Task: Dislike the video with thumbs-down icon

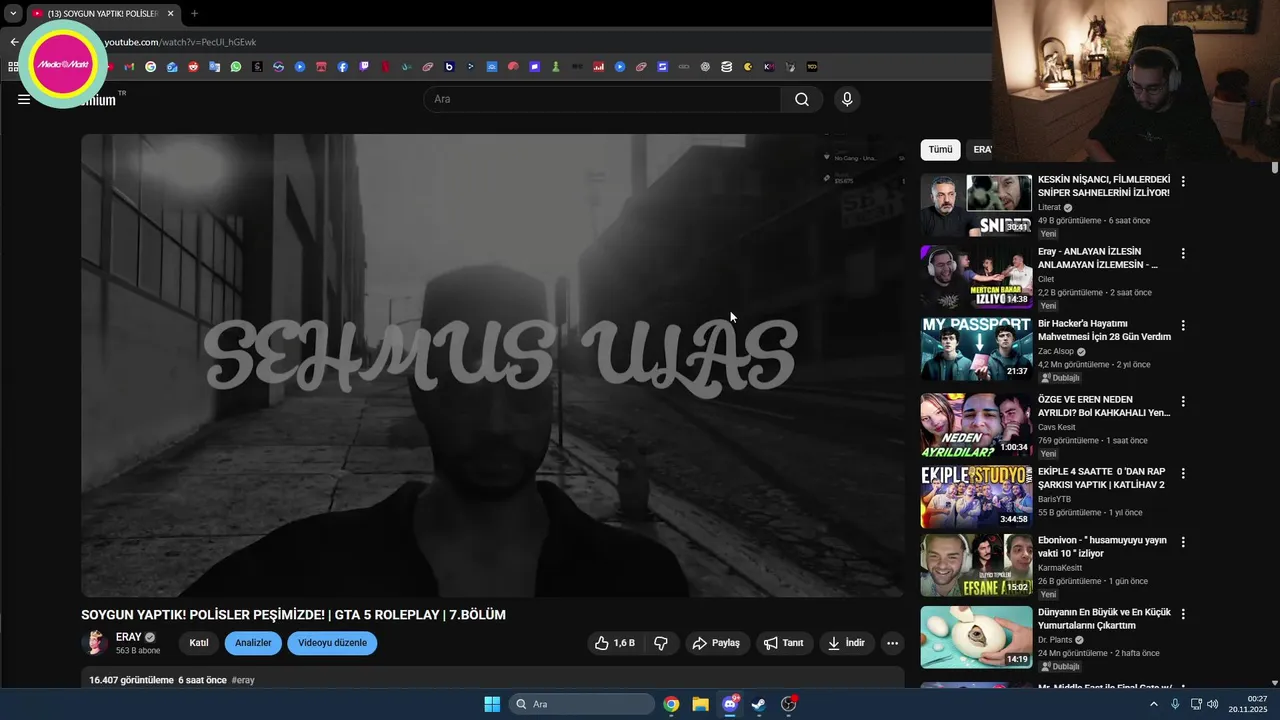Action: coord(661,643)
